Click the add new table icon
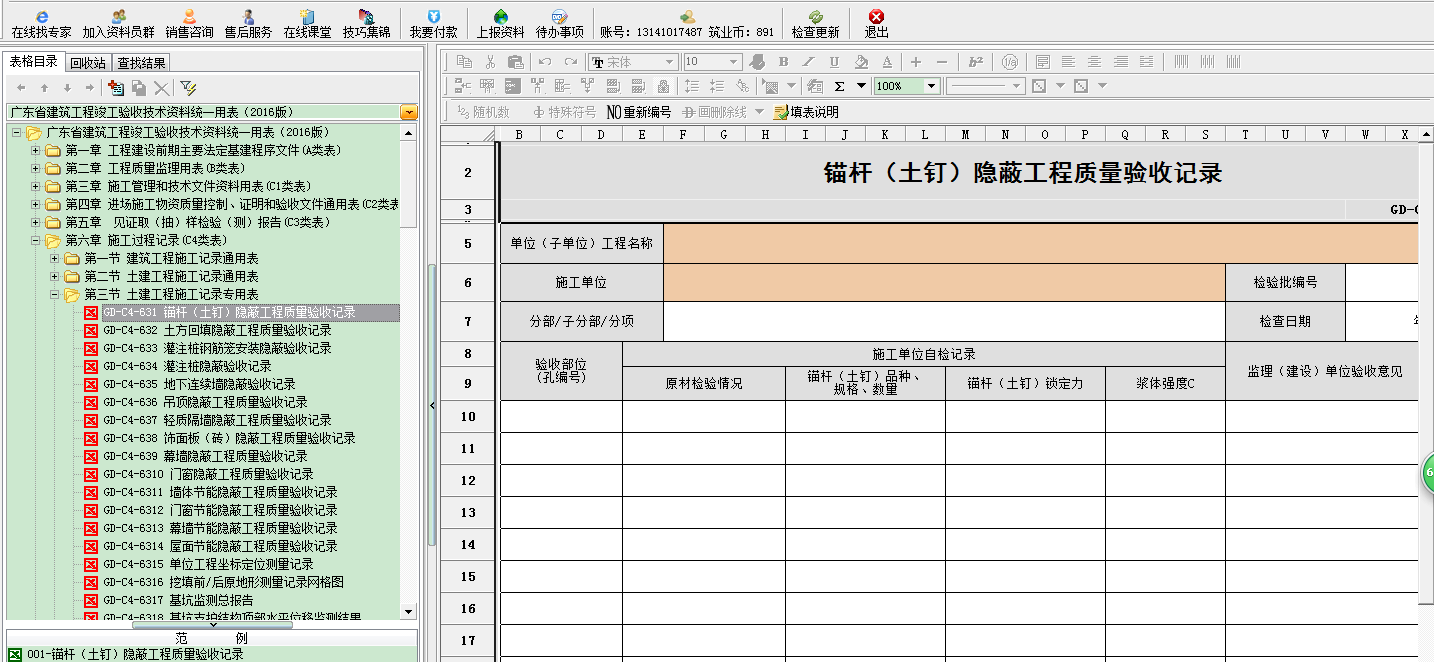This screenshot has height=662, width=1434. tap(117, 88)
